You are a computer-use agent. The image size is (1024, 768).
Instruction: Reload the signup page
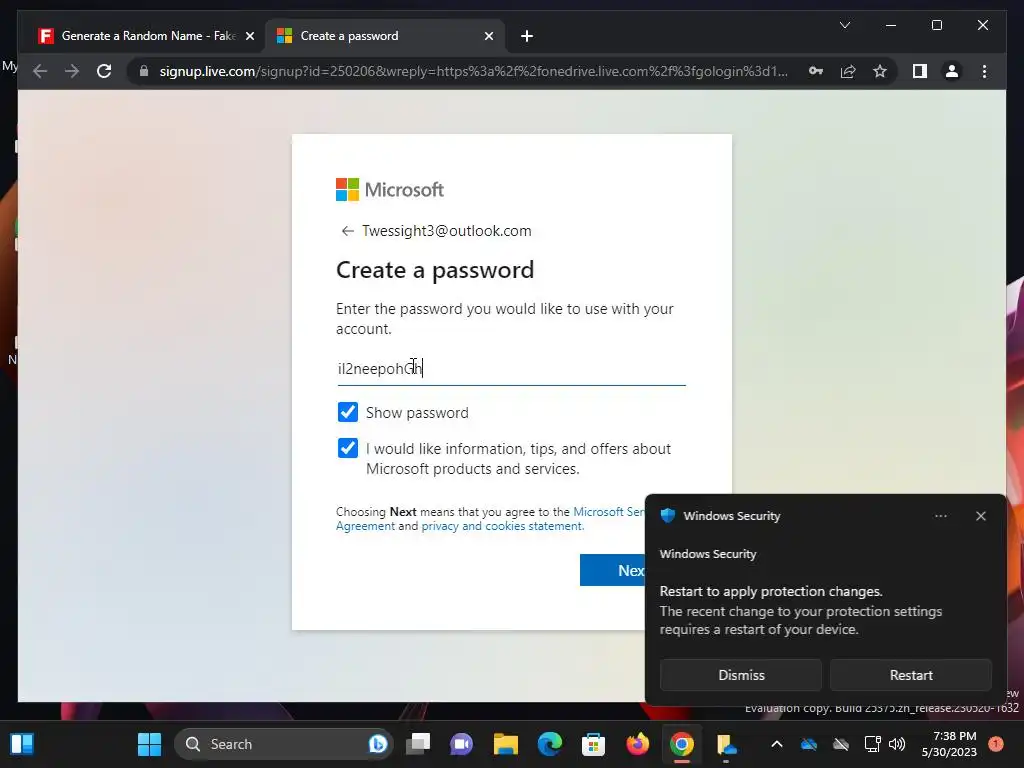[x=104, y=71]
